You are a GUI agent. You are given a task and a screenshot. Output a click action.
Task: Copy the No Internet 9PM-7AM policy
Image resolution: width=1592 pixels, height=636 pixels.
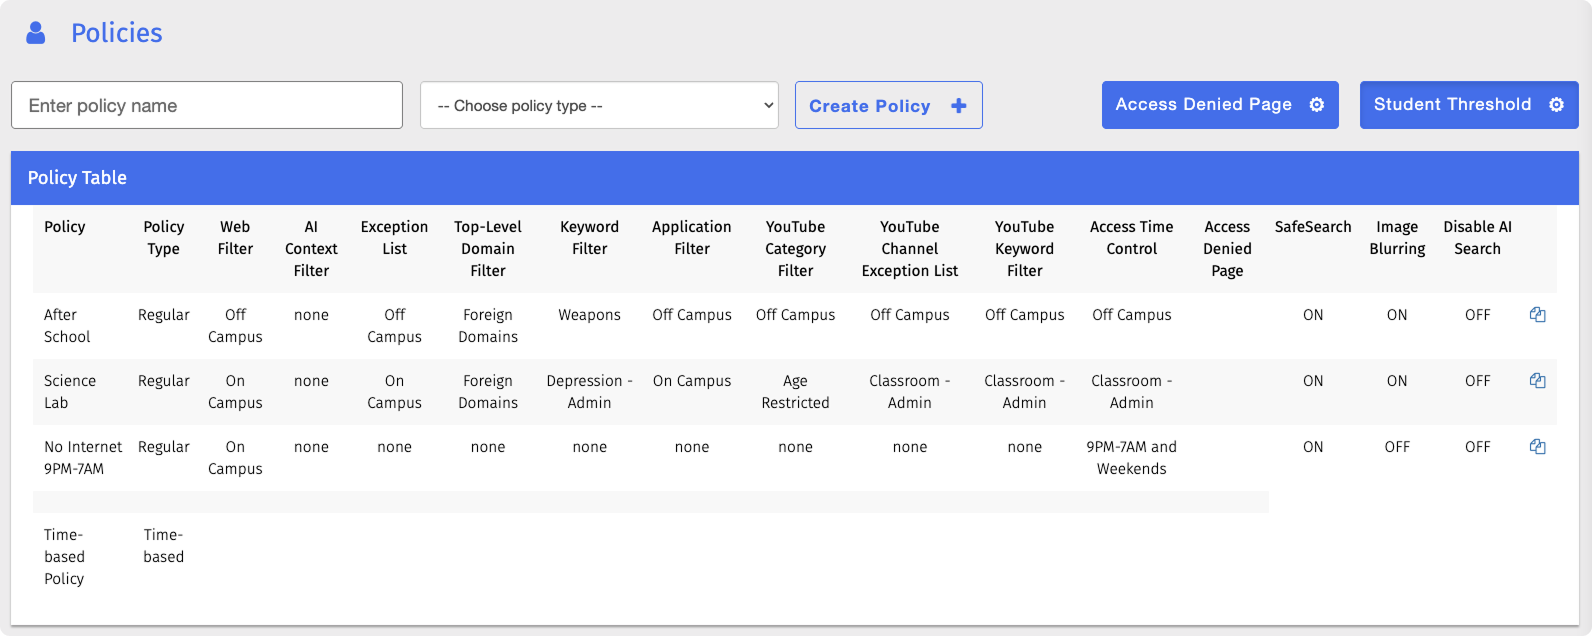point(1538,447)
